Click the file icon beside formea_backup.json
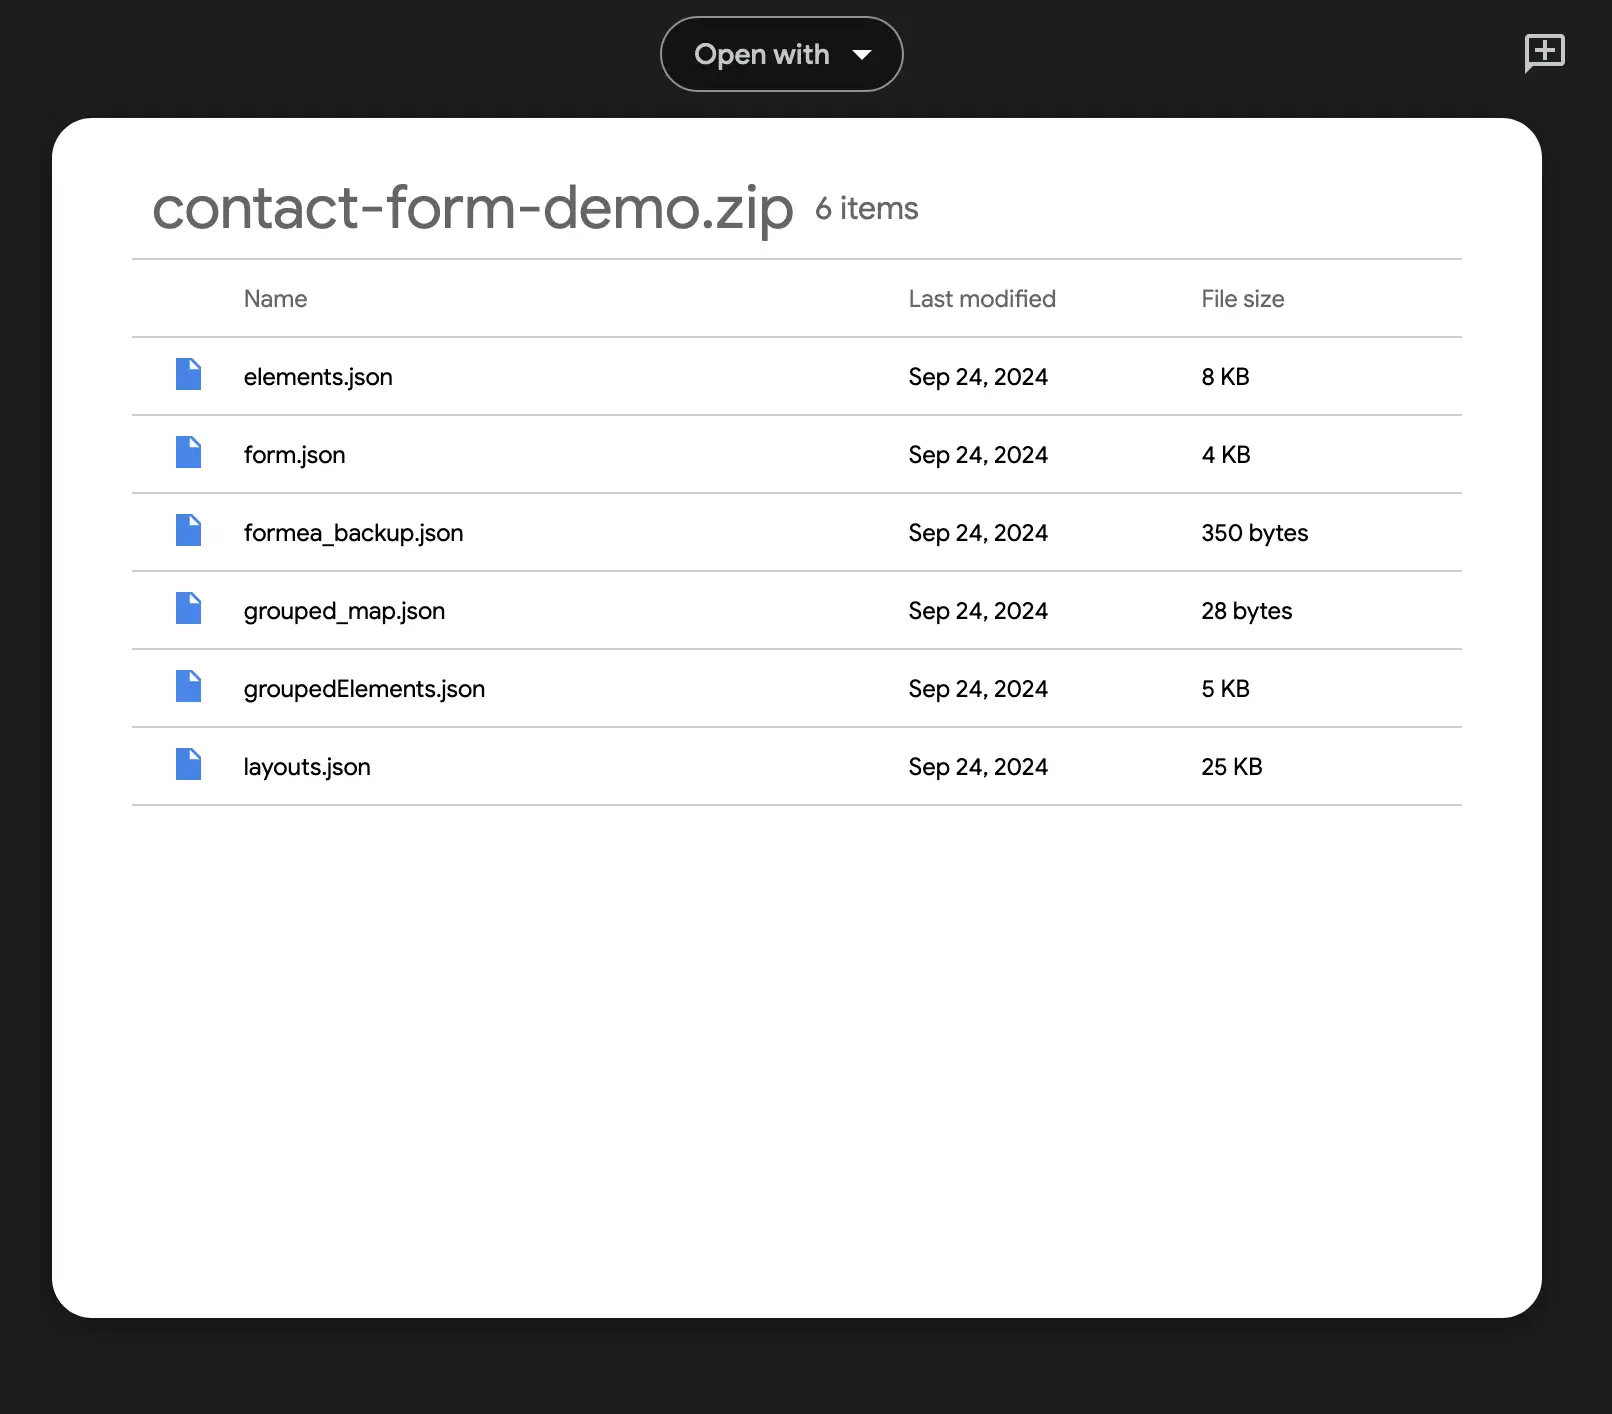1612x1414 pixels. [188, 530]
